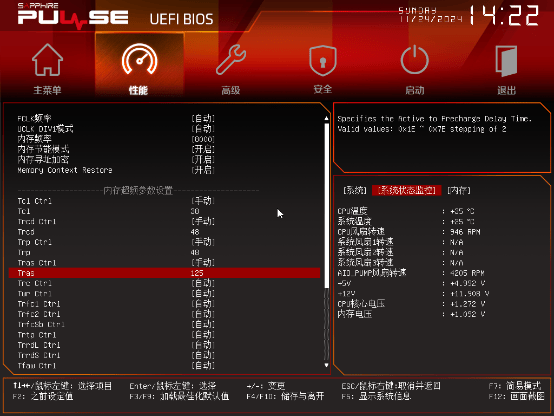Click the Trcd value 48 field

click(x=195, y=232)
